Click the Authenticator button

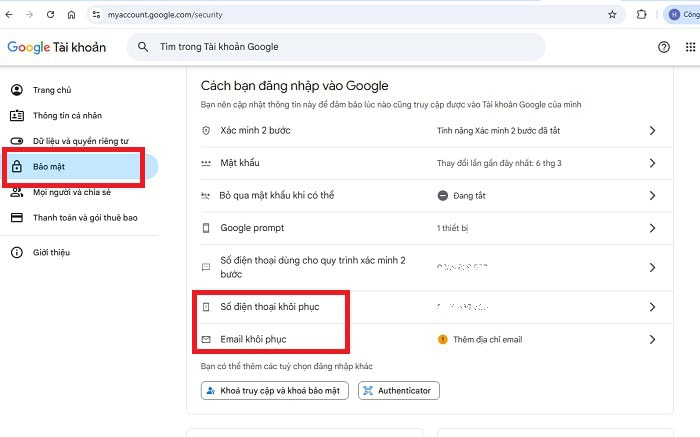pos(398,391)
